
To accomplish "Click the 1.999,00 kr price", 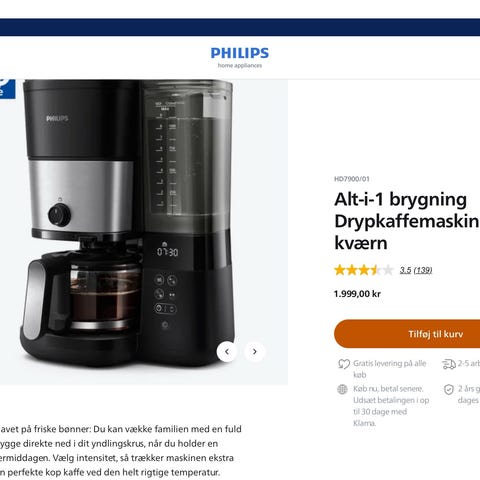I will coord(357,294).
